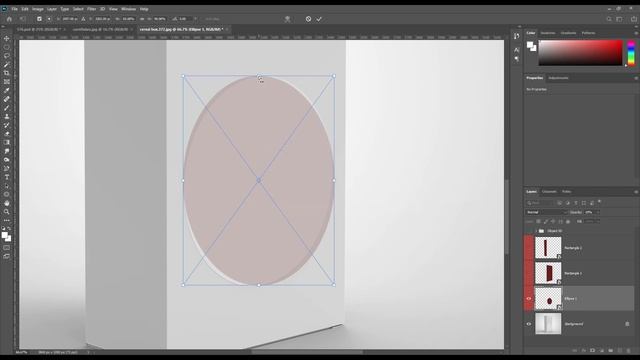The width and height of the screenshot is (640, 360).
Task: Select the Hand tool
Action: 7,203
